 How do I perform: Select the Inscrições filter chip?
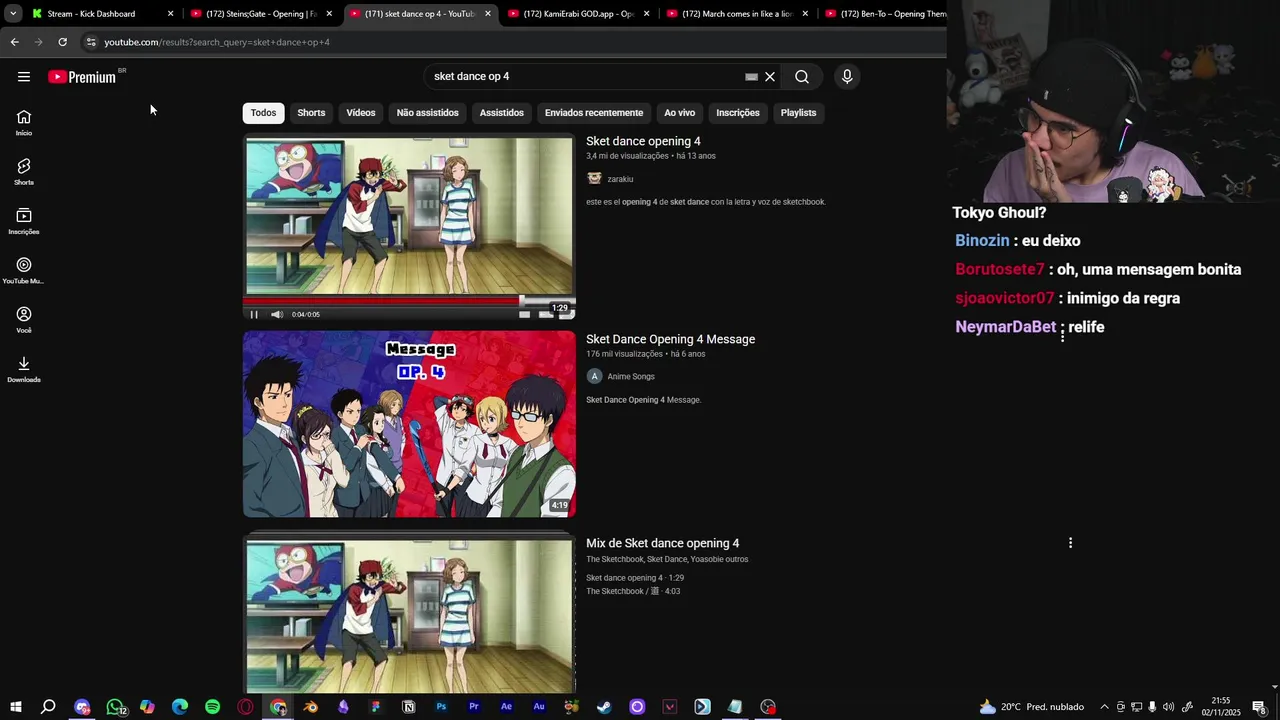point(738,113)
